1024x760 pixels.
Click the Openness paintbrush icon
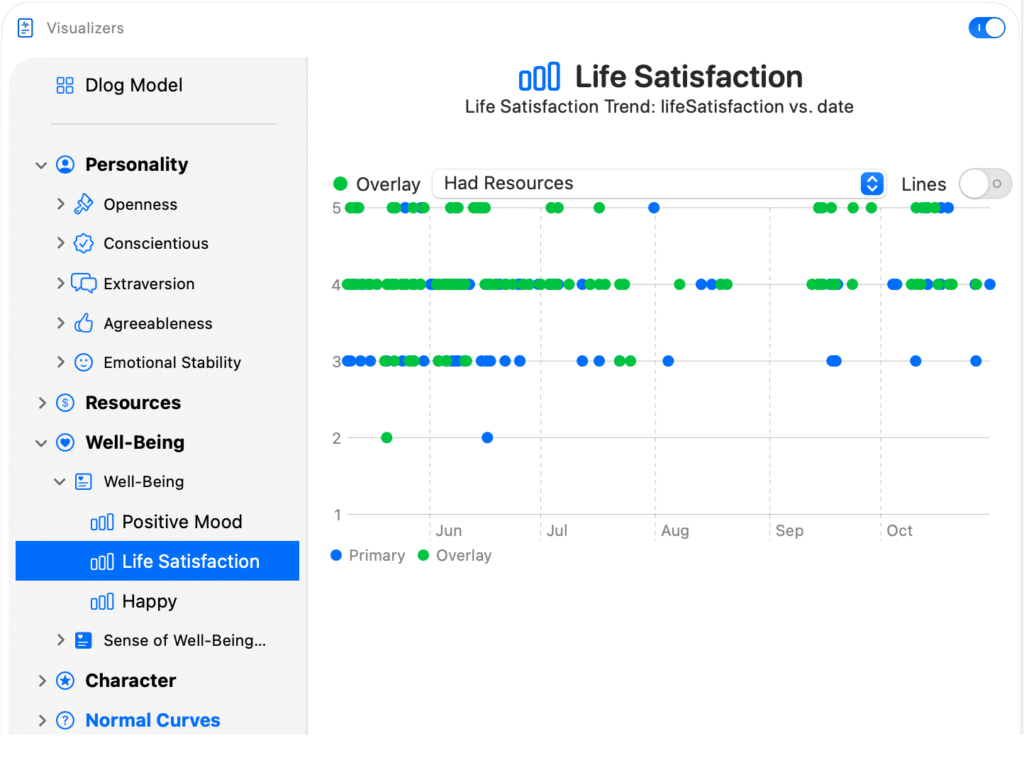(x=84, y=204)
